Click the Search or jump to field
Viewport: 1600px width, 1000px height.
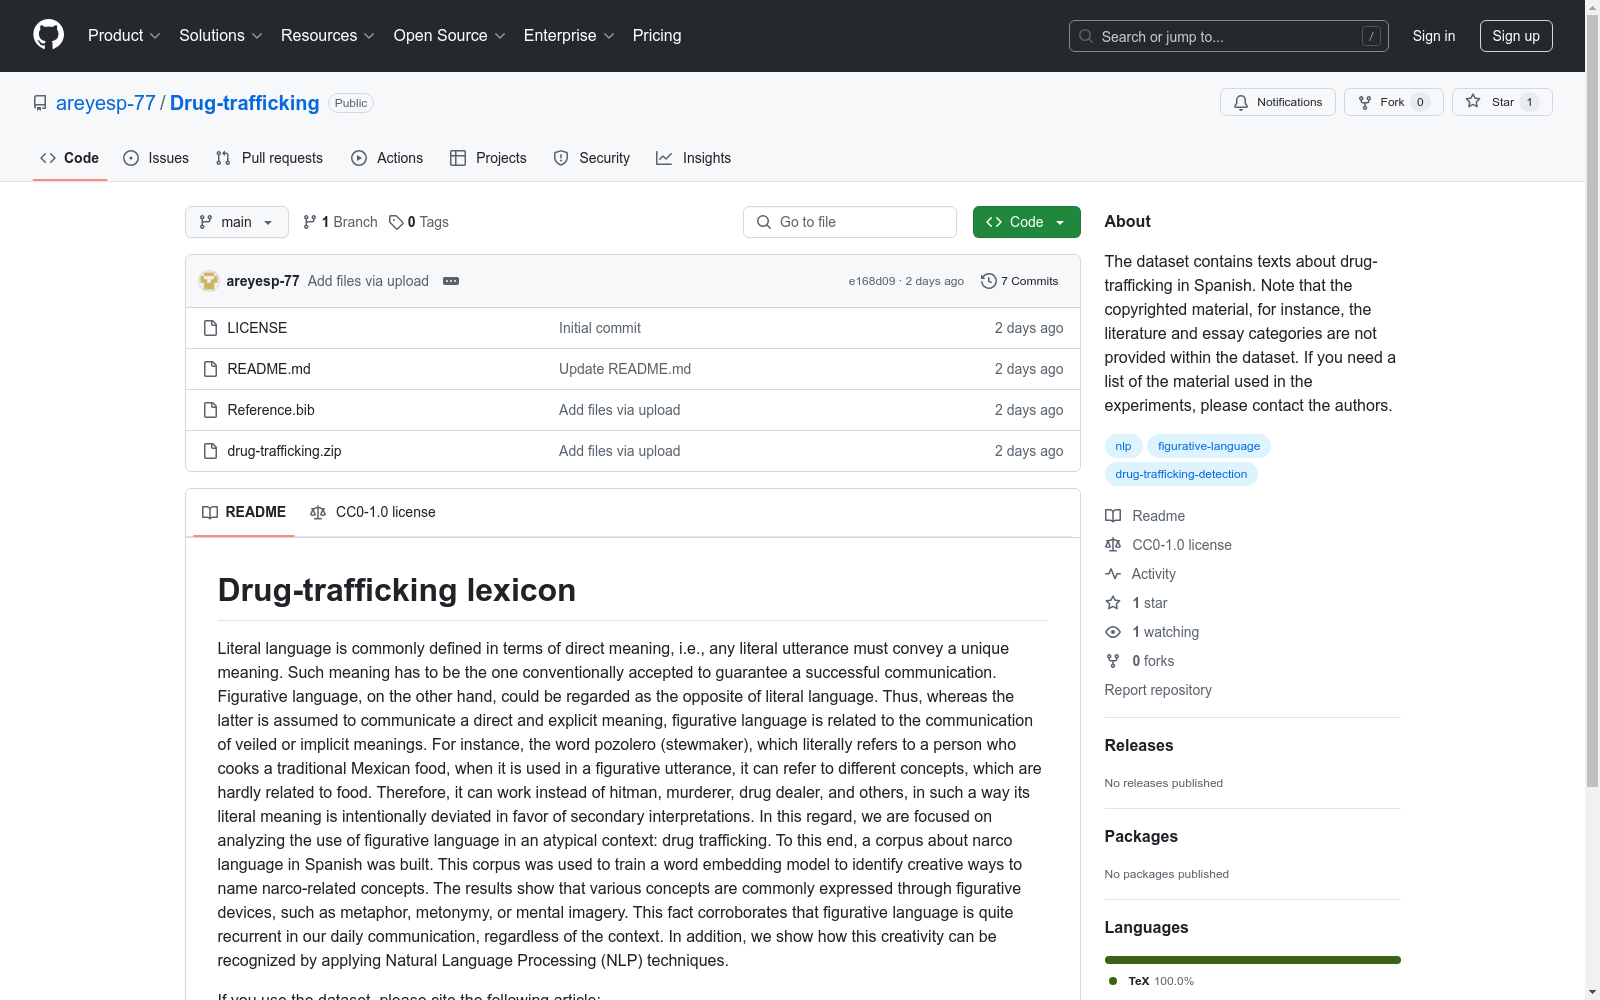[1229, 36]
